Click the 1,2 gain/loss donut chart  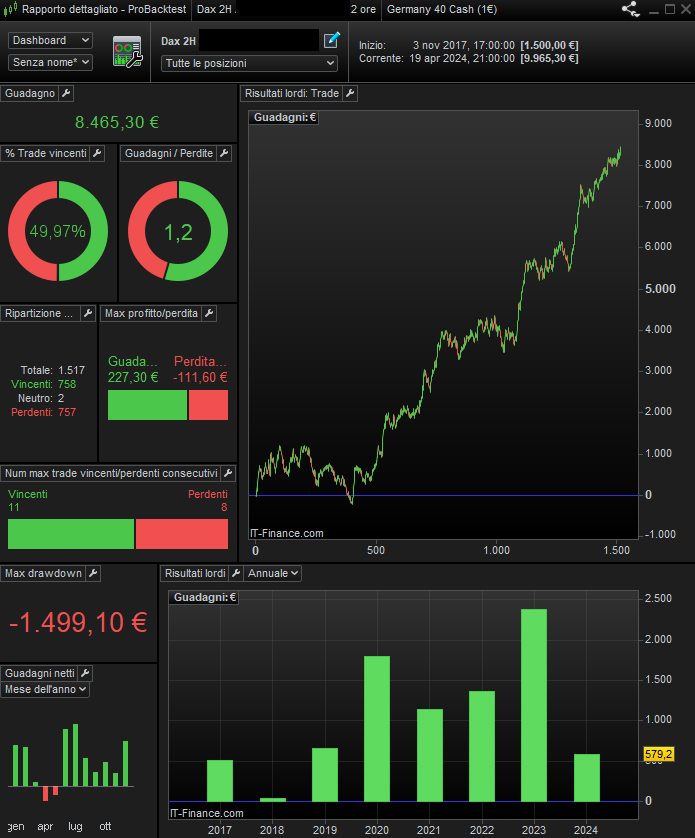tap(178, 231)
